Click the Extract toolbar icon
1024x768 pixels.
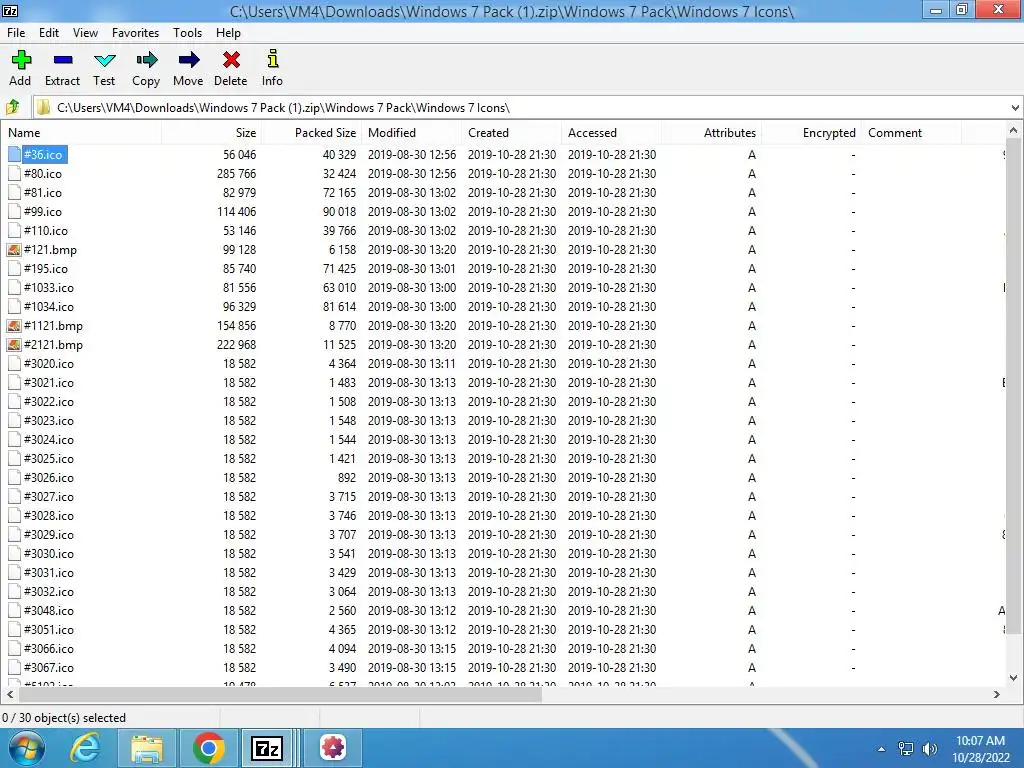63,60
